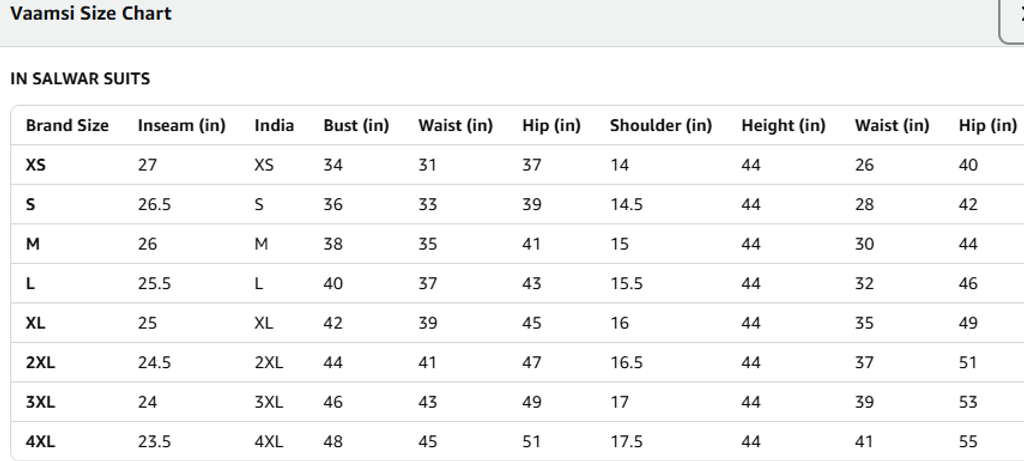Click the bold 4XL brand size row label

click(40, 441)
